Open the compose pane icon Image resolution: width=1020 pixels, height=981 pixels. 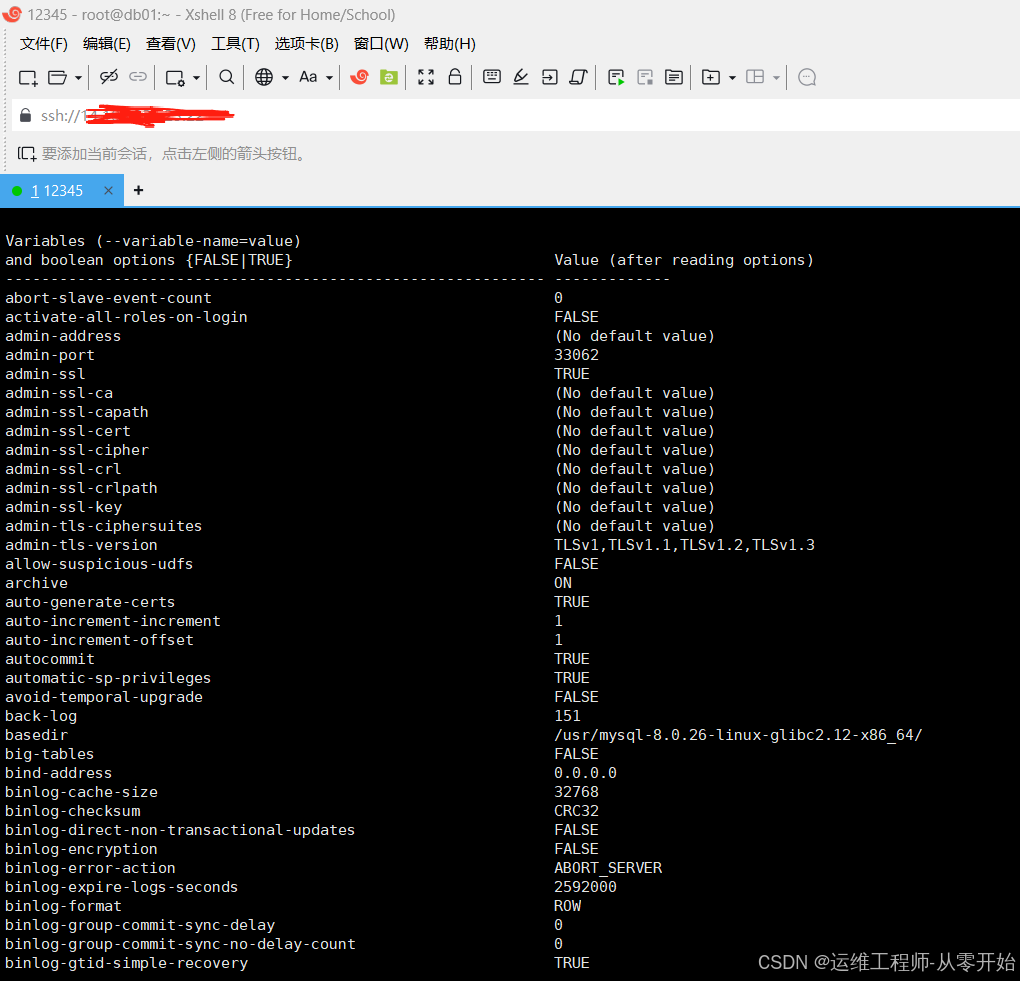pos(673,77)
